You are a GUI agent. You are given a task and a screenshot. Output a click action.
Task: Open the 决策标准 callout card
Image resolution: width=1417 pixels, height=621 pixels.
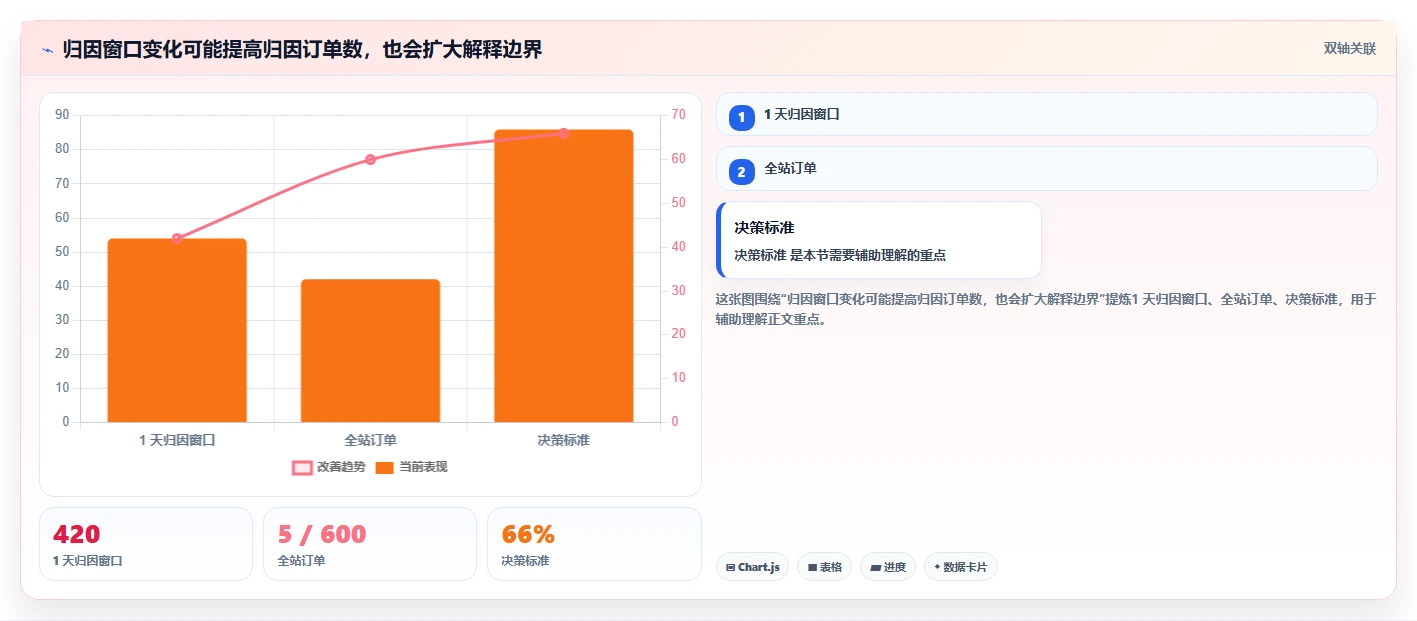[879, 240]
